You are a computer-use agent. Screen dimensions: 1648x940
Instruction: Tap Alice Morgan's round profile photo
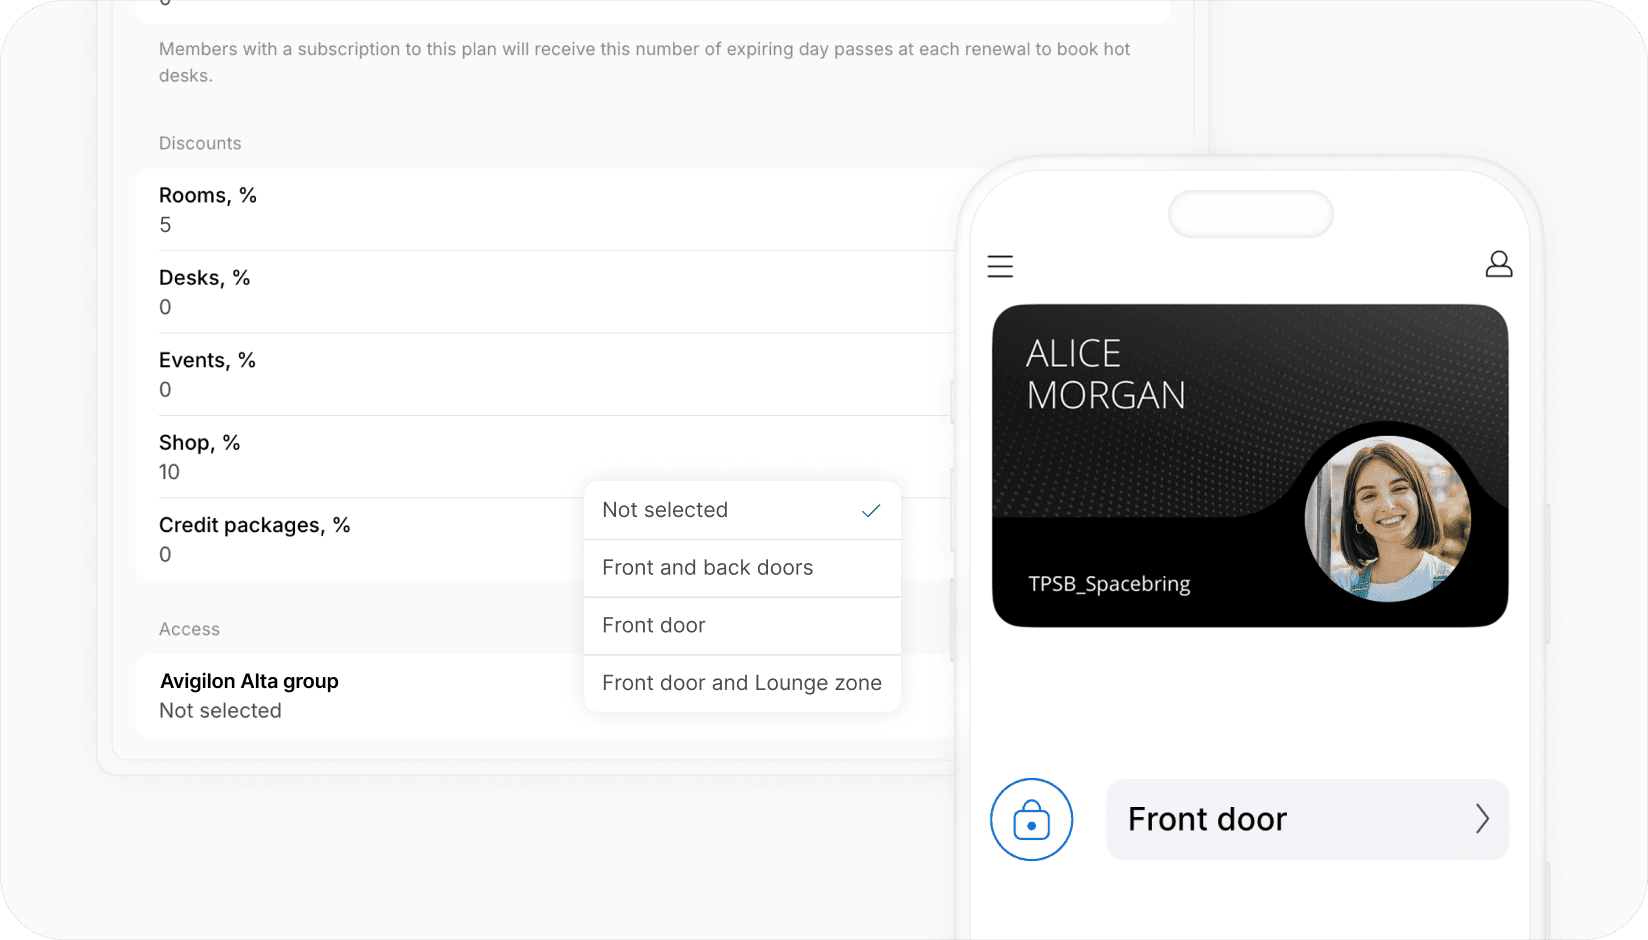pos(1387,519)
